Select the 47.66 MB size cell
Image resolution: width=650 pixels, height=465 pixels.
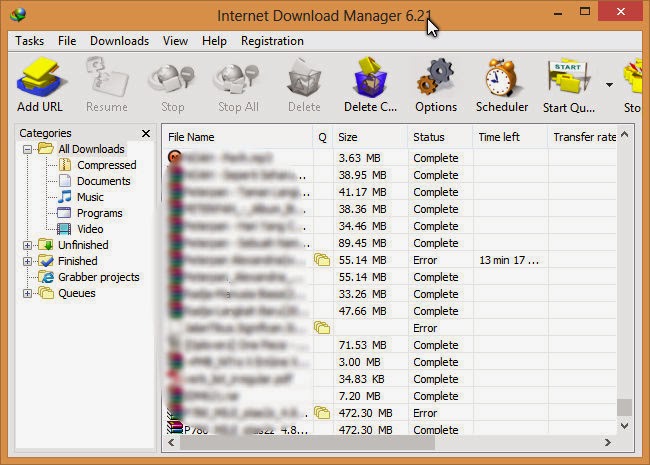[x=362, y=311]
